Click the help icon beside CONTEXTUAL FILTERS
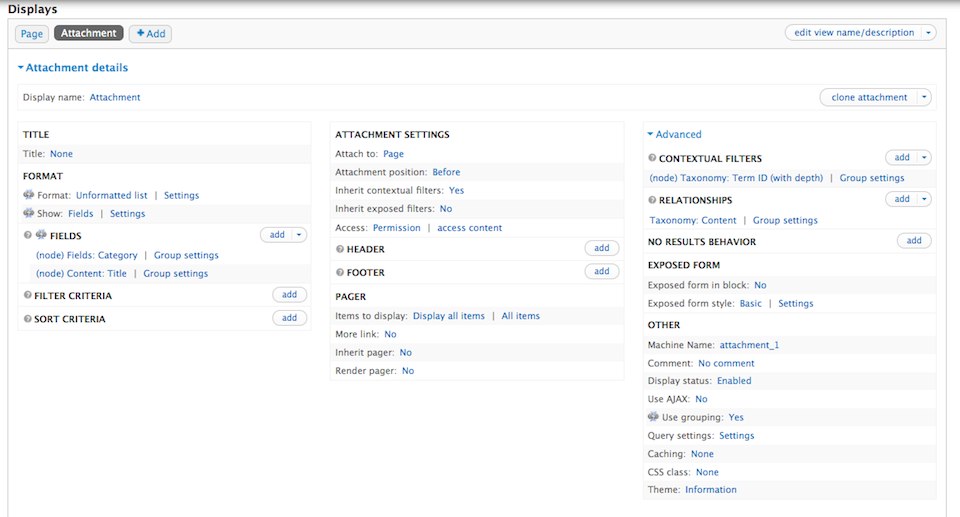The height and width of the screenshot is (517, 960). pos(652,158)
